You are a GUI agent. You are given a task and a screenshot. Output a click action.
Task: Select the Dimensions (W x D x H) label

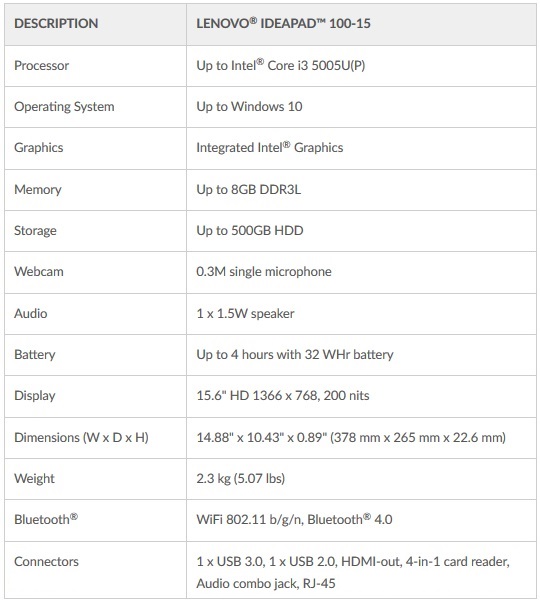click(x=82, y=438)
